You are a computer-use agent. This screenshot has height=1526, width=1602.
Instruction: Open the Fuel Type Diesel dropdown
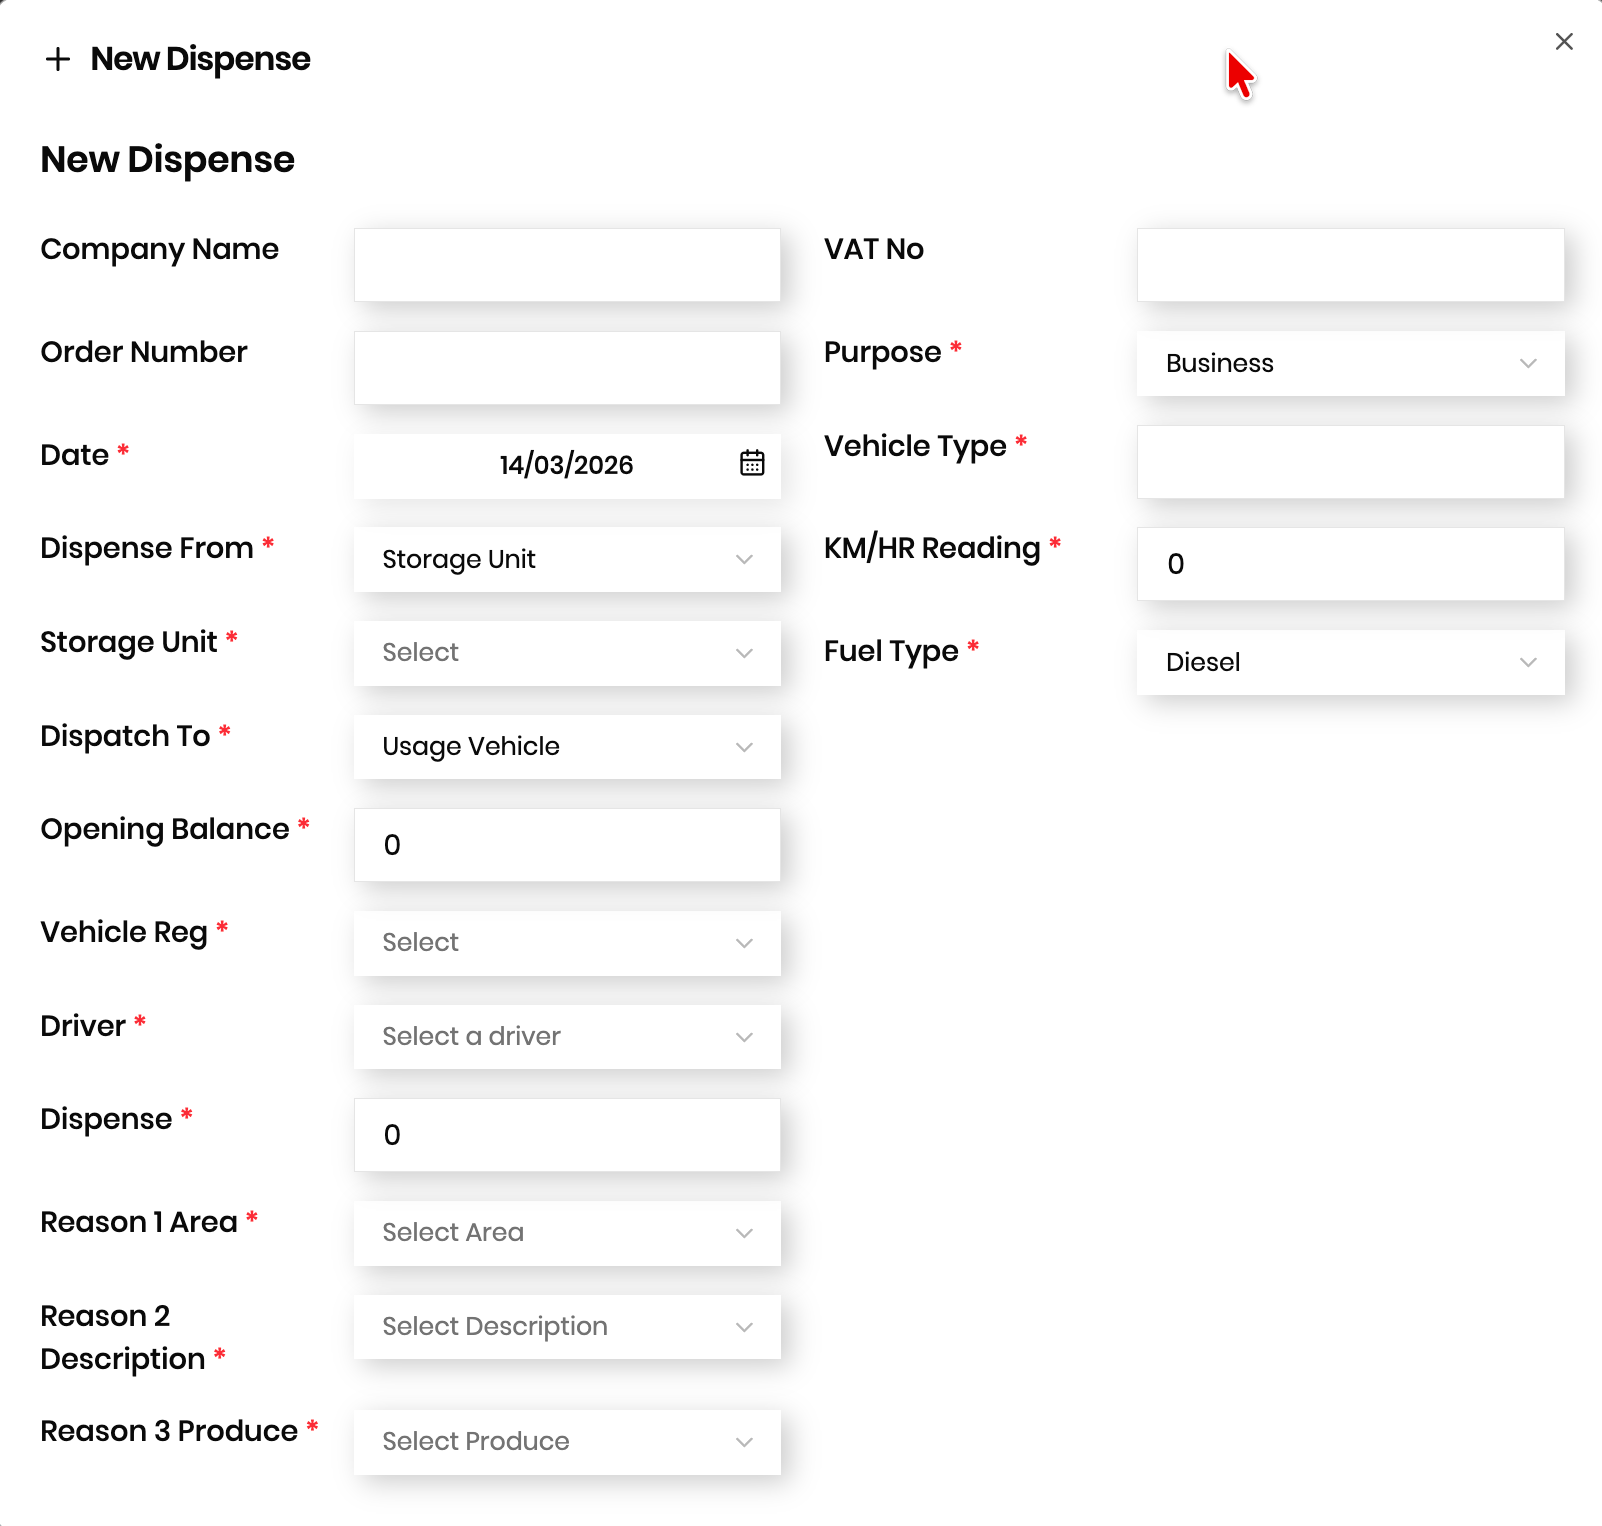point(1350,662)
